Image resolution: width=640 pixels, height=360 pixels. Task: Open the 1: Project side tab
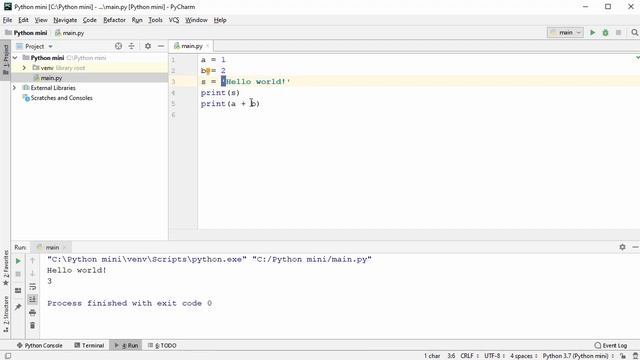(x=5, y=60)
